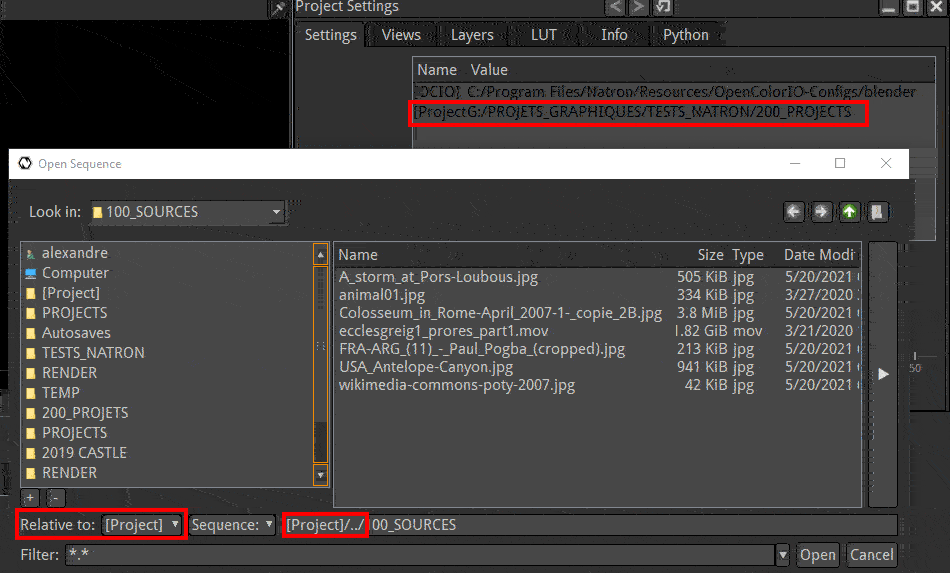Undo arrow in Project Settings header
Image resolution: width=950 pixels, height=573 pixels.
click(x=616, y=7)
